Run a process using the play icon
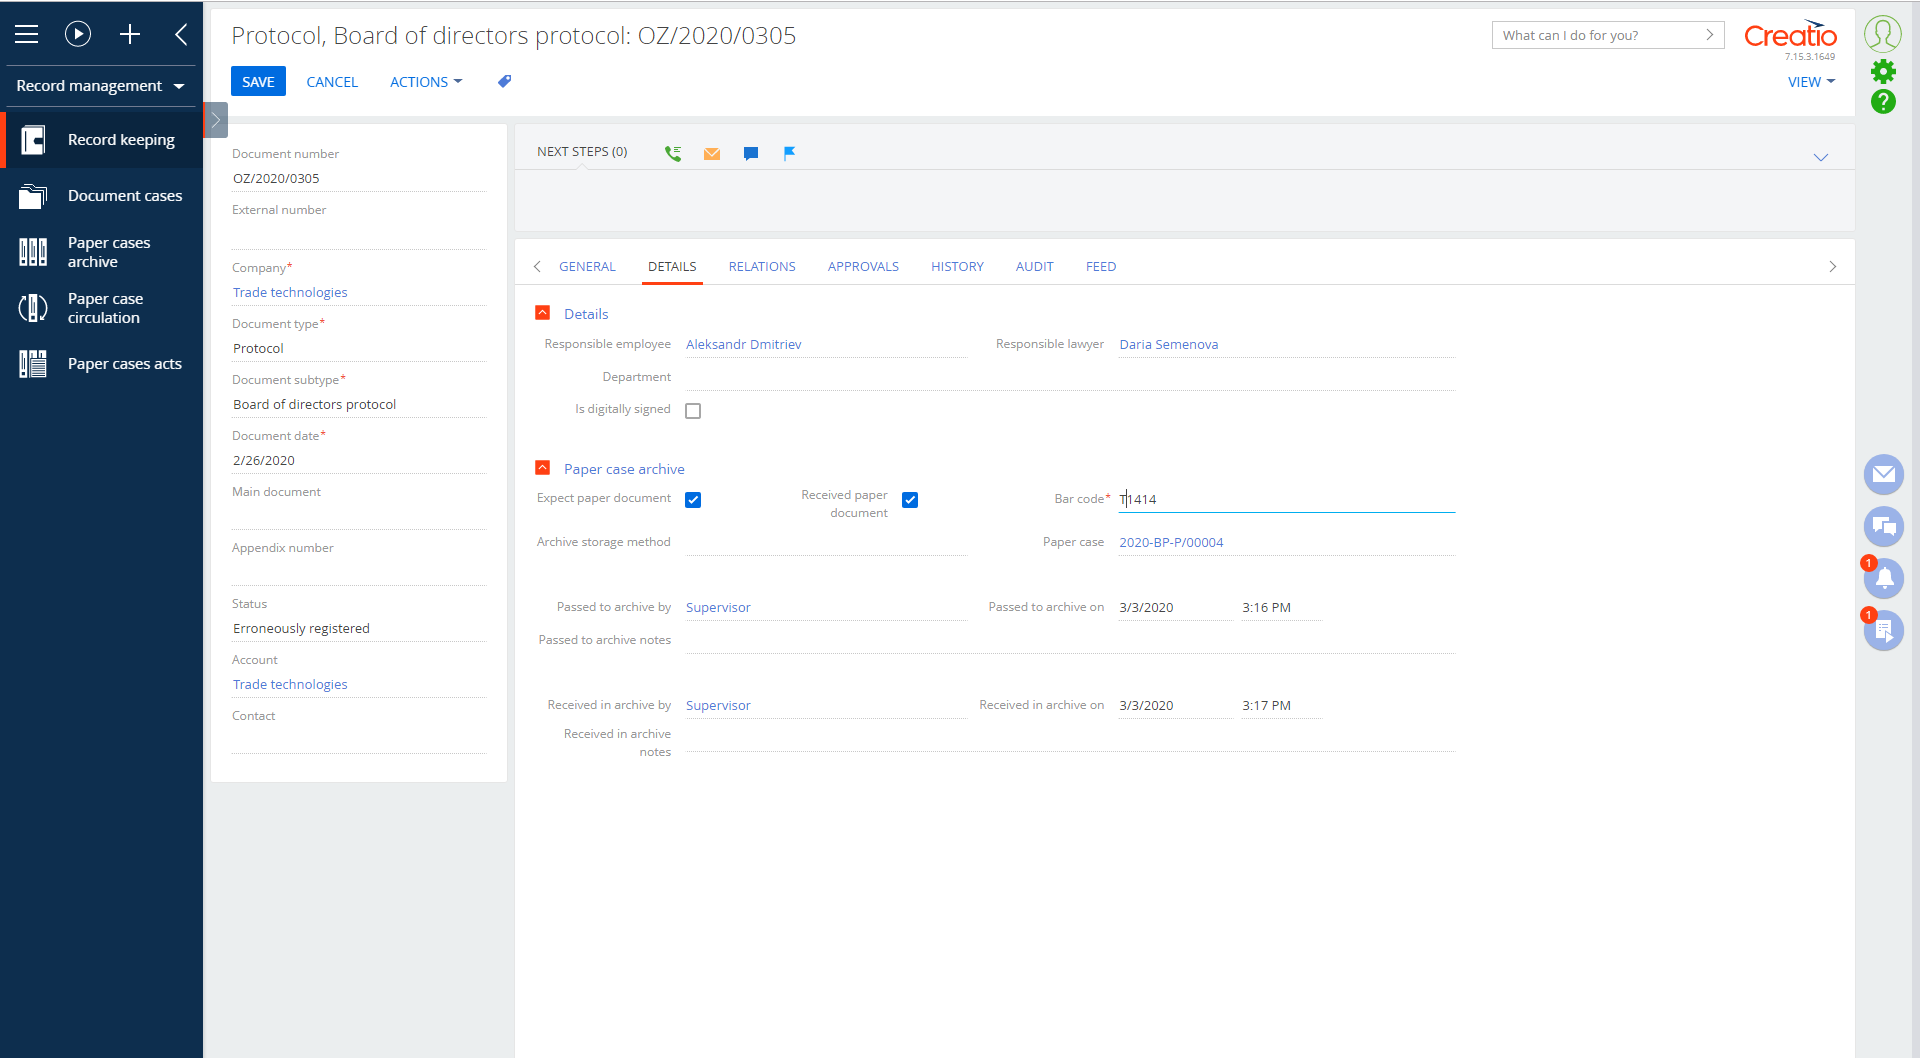 click(x=78, y=33)
